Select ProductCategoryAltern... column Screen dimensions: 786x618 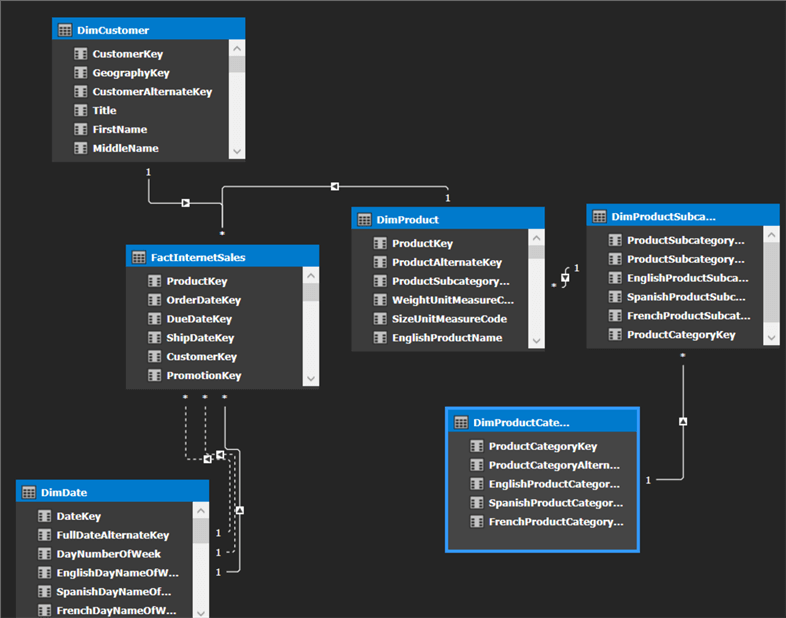pos(554,465)
